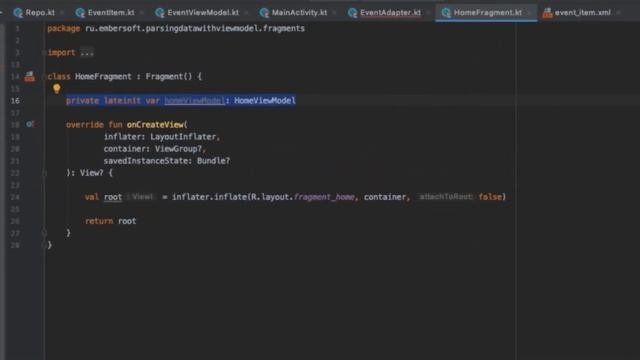Screen dimensions: 640x360
Task: Click the Kotlin icon on Repo.kt tab
Action: coord(18,13)
